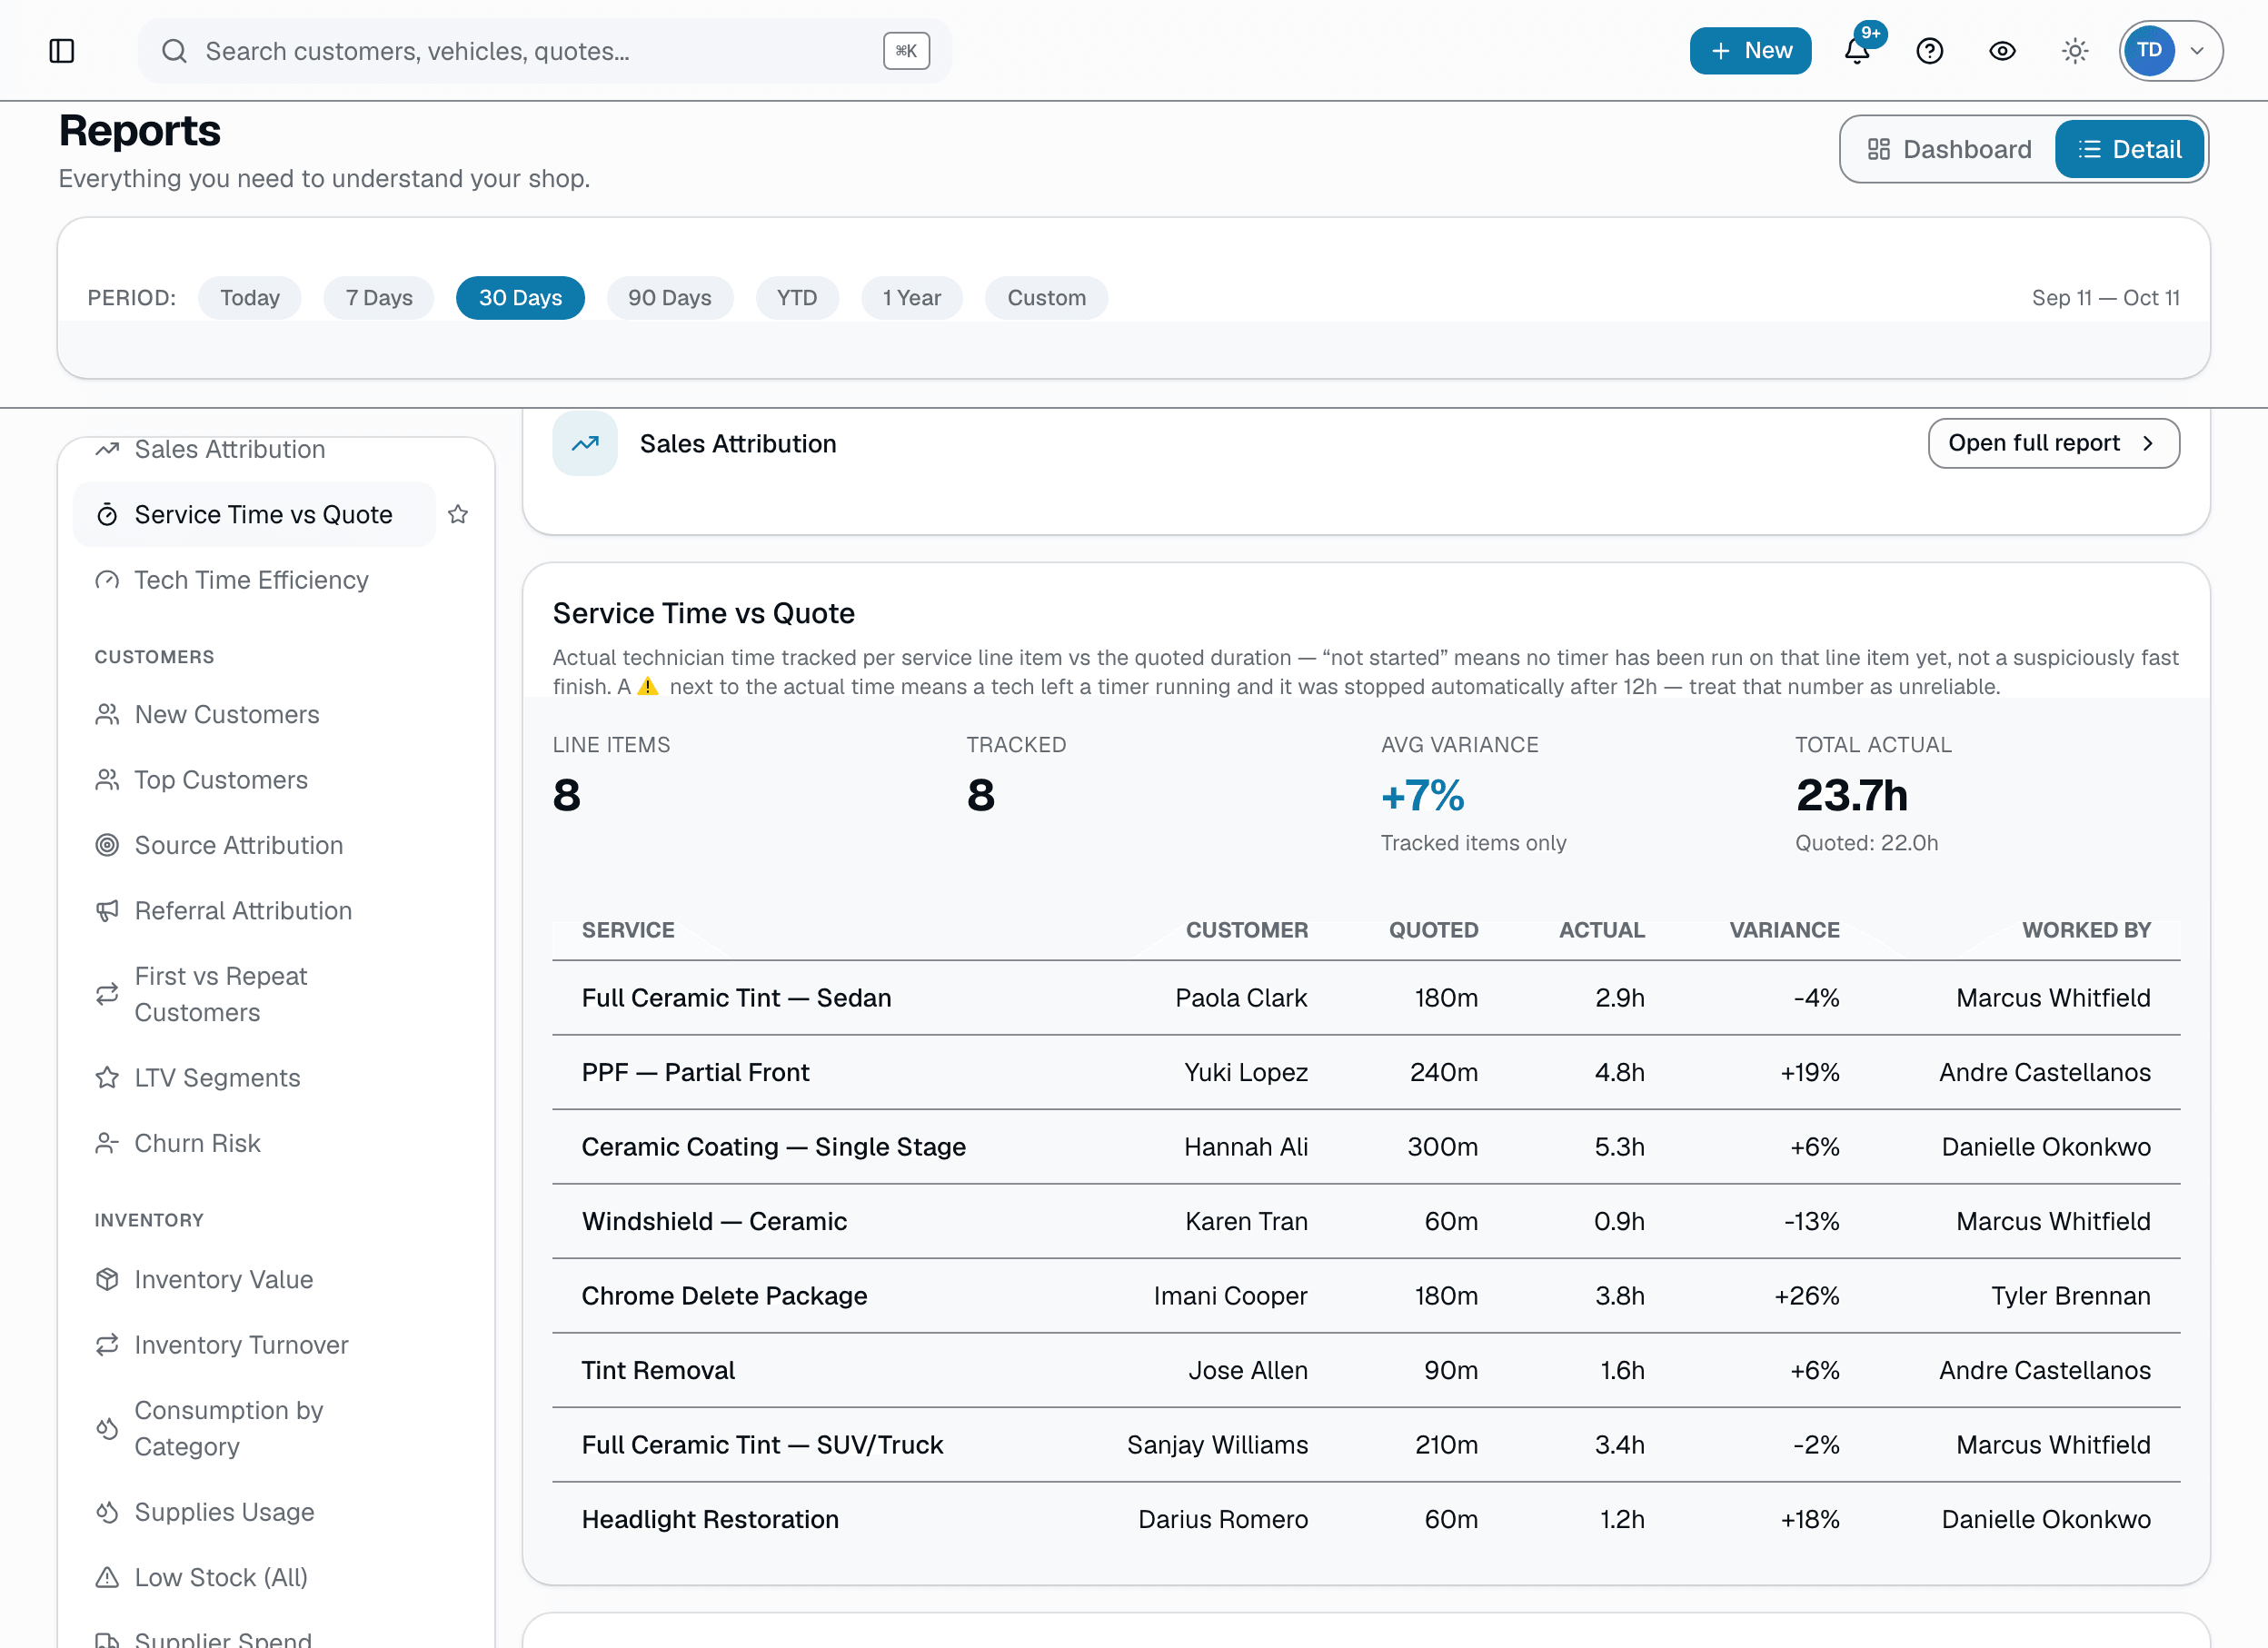
Task: Select the 90 Days period
Action: [670, 298]
